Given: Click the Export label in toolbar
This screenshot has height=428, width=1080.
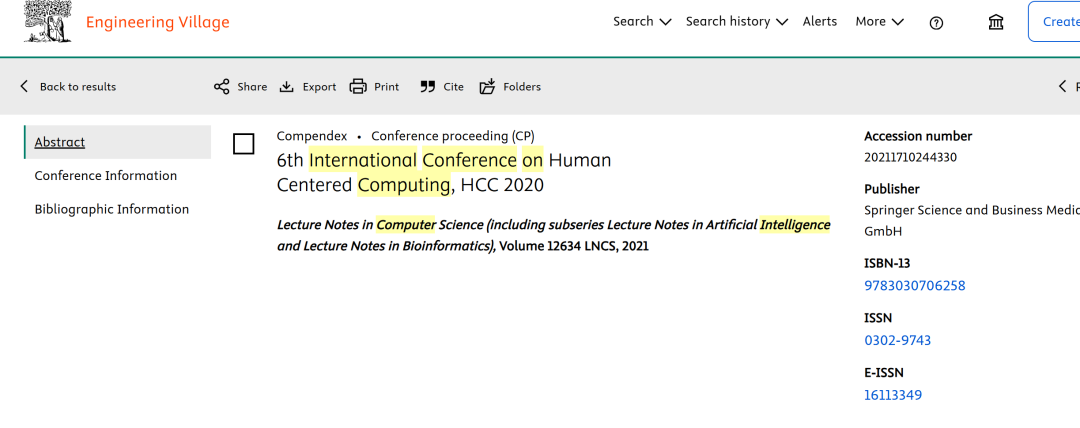Looking at the screenshot, I should pyautogui.click(x=320, y=87).
